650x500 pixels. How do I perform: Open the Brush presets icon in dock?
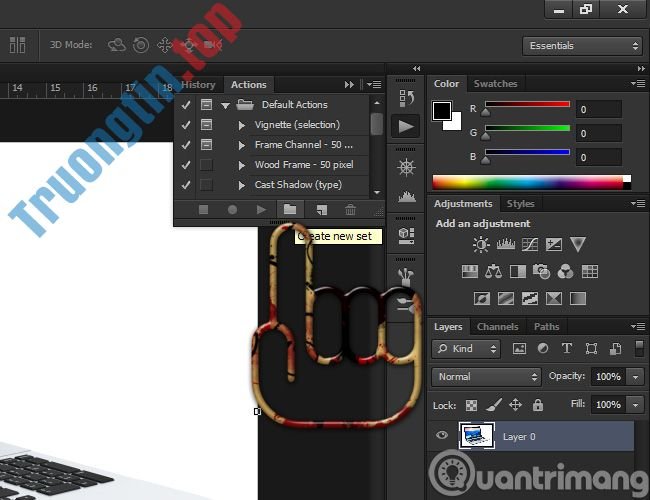(405, 277)
